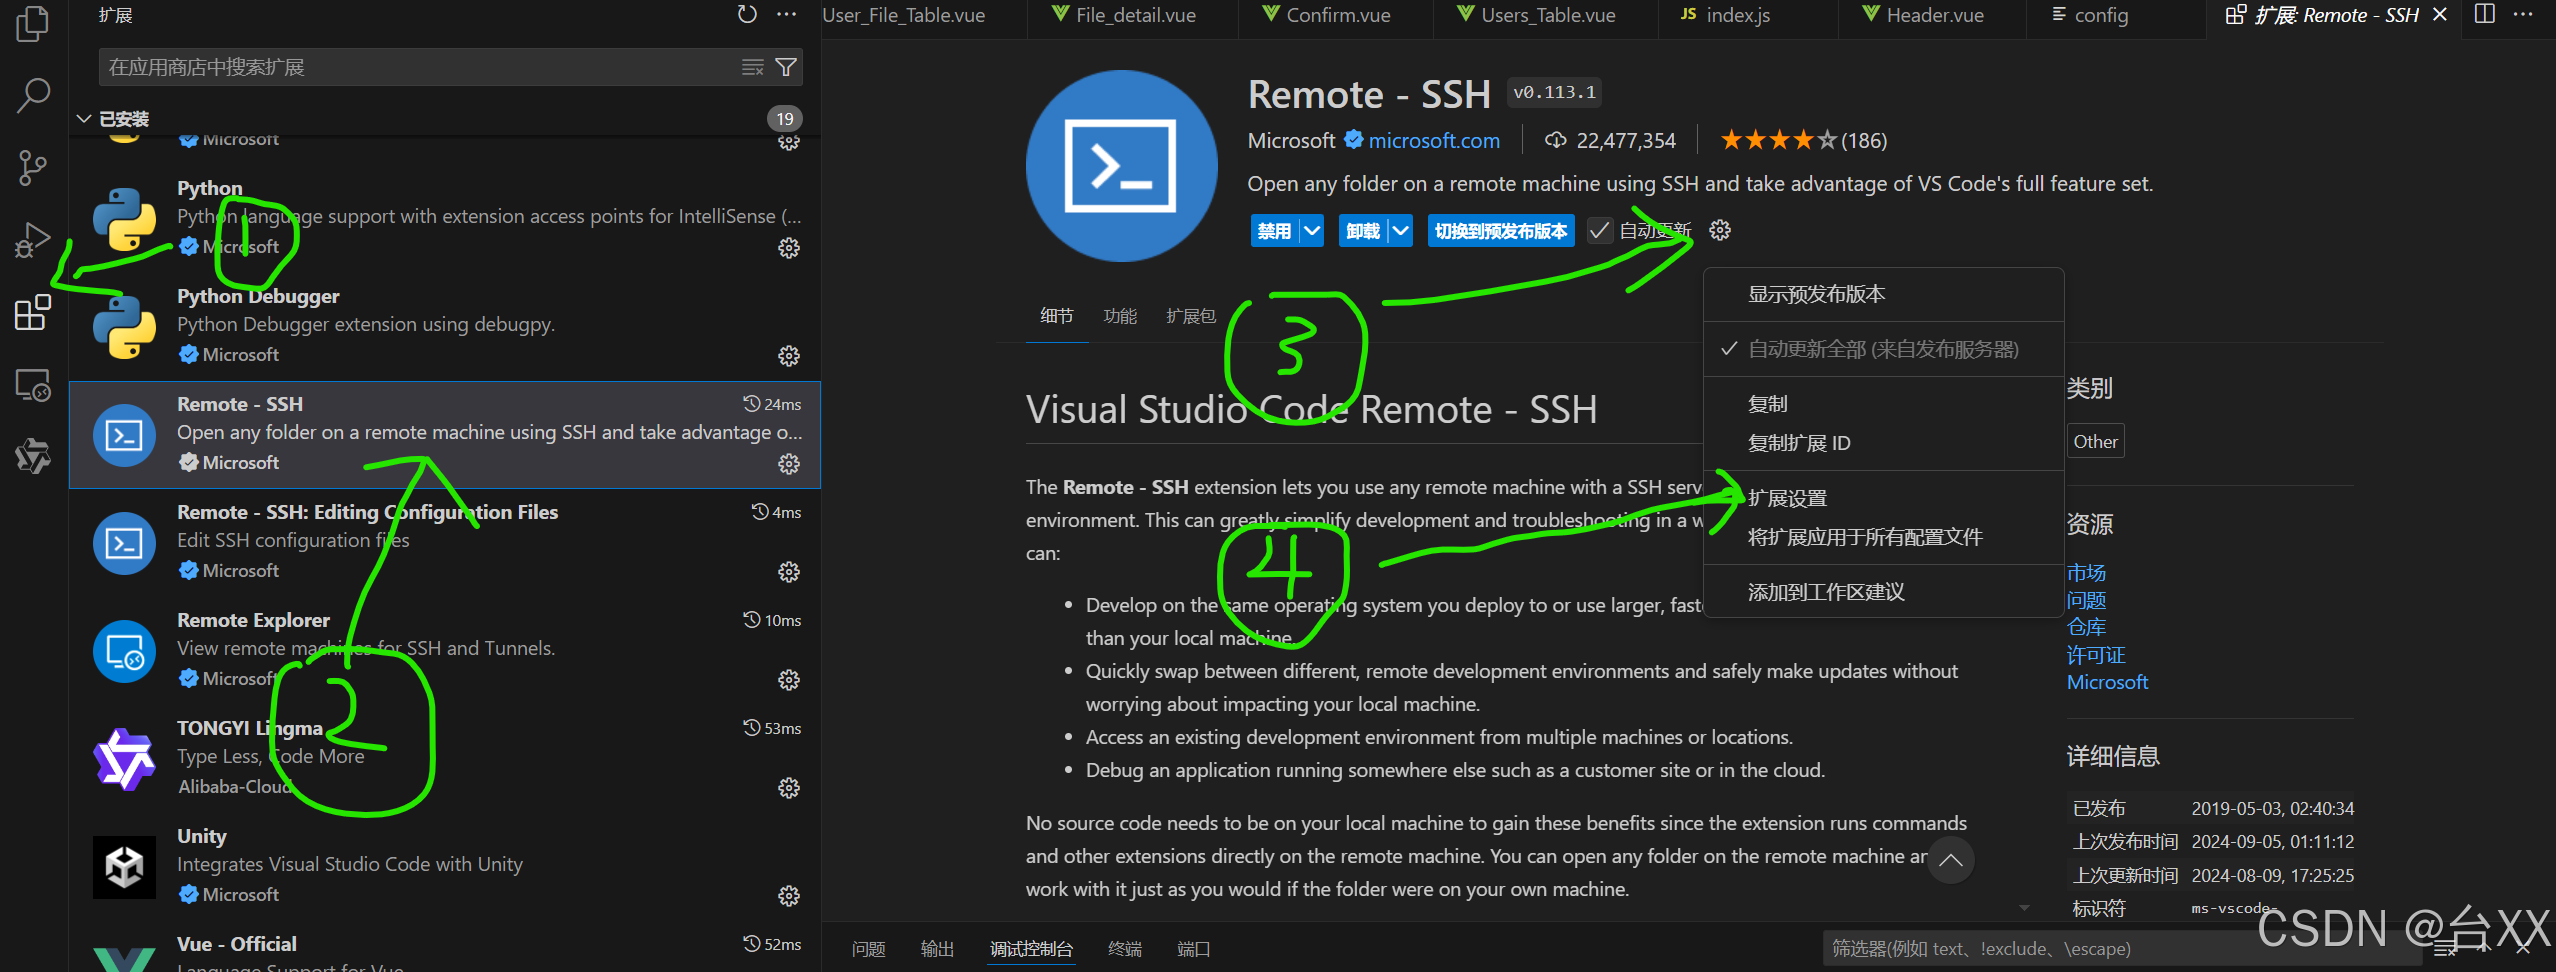Open the config editor tab

[x=2115, y=15]
